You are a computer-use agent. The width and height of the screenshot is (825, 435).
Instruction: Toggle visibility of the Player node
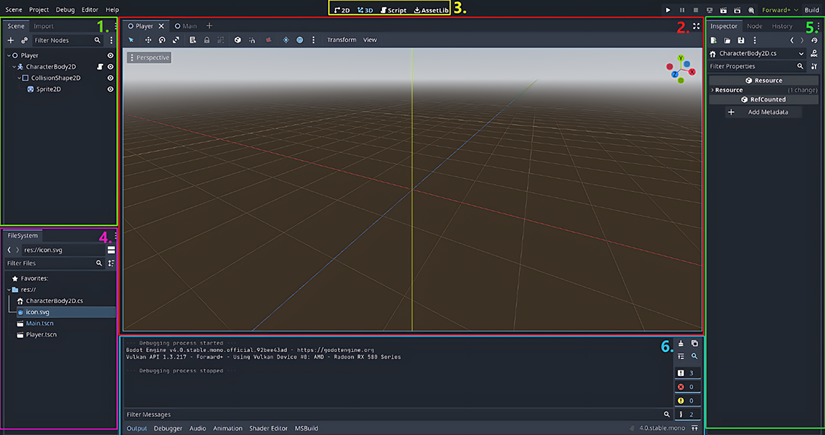[x=110, y=55]
